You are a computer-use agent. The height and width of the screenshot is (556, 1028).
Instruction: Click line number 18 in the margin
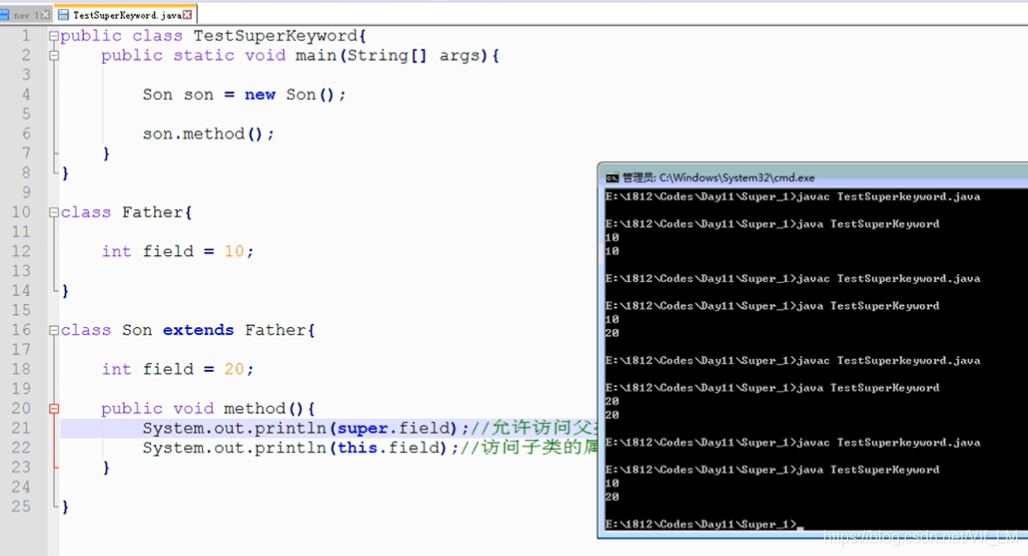[x=21, y=369]
